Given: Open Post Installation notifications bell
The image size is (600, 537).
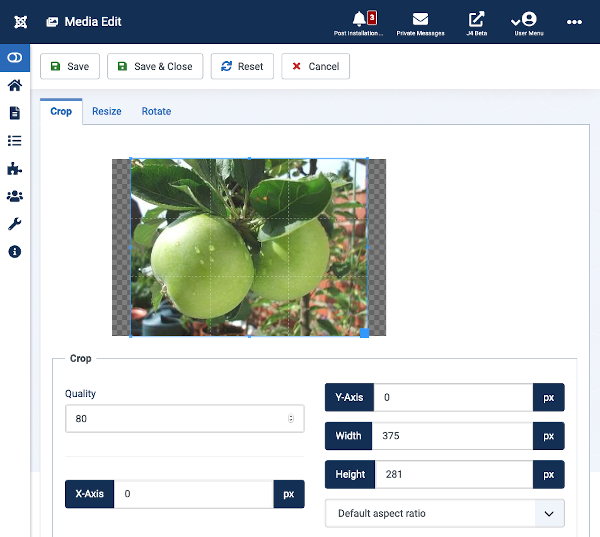Looking at the screenshot, I should [x=359, y=21].
